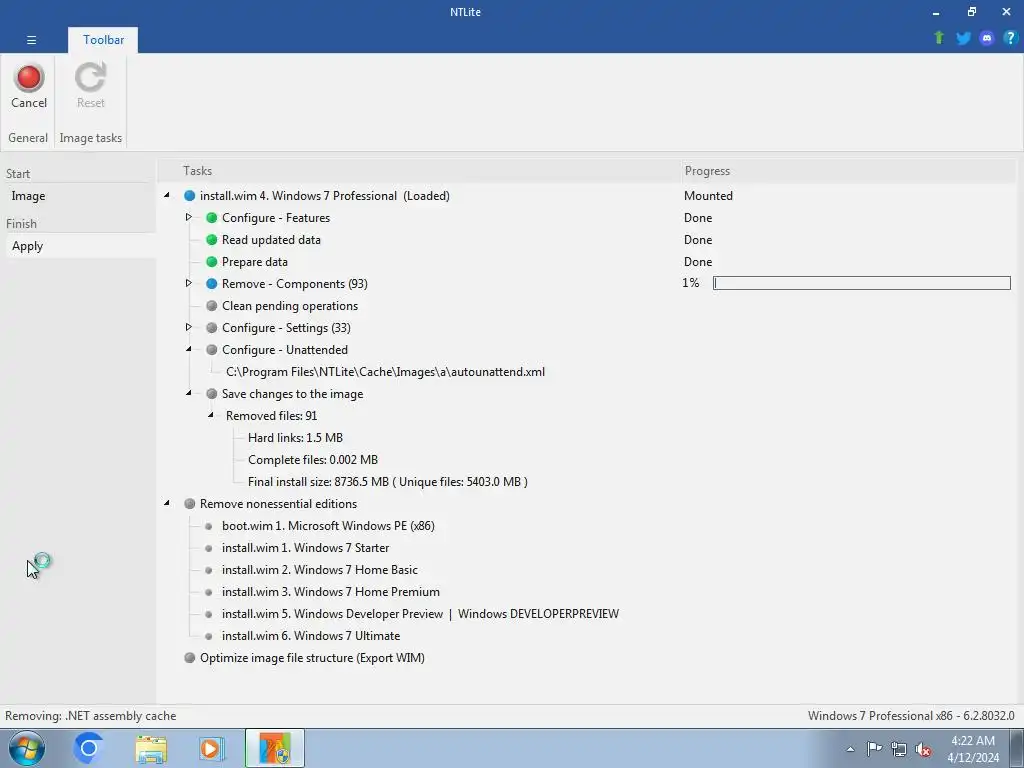
Task: Click the blue Help question icon
Action: point(1010,38)
